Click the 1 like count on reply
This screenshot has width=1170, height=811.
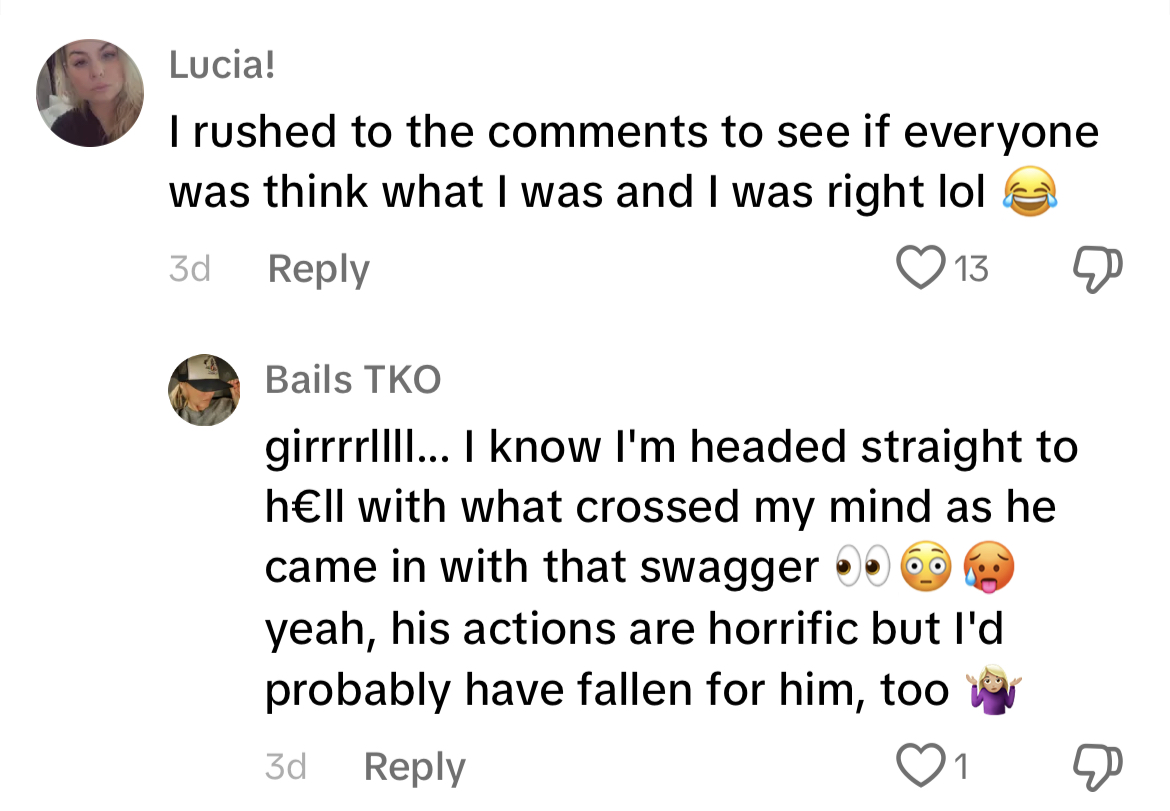[960, 766]
